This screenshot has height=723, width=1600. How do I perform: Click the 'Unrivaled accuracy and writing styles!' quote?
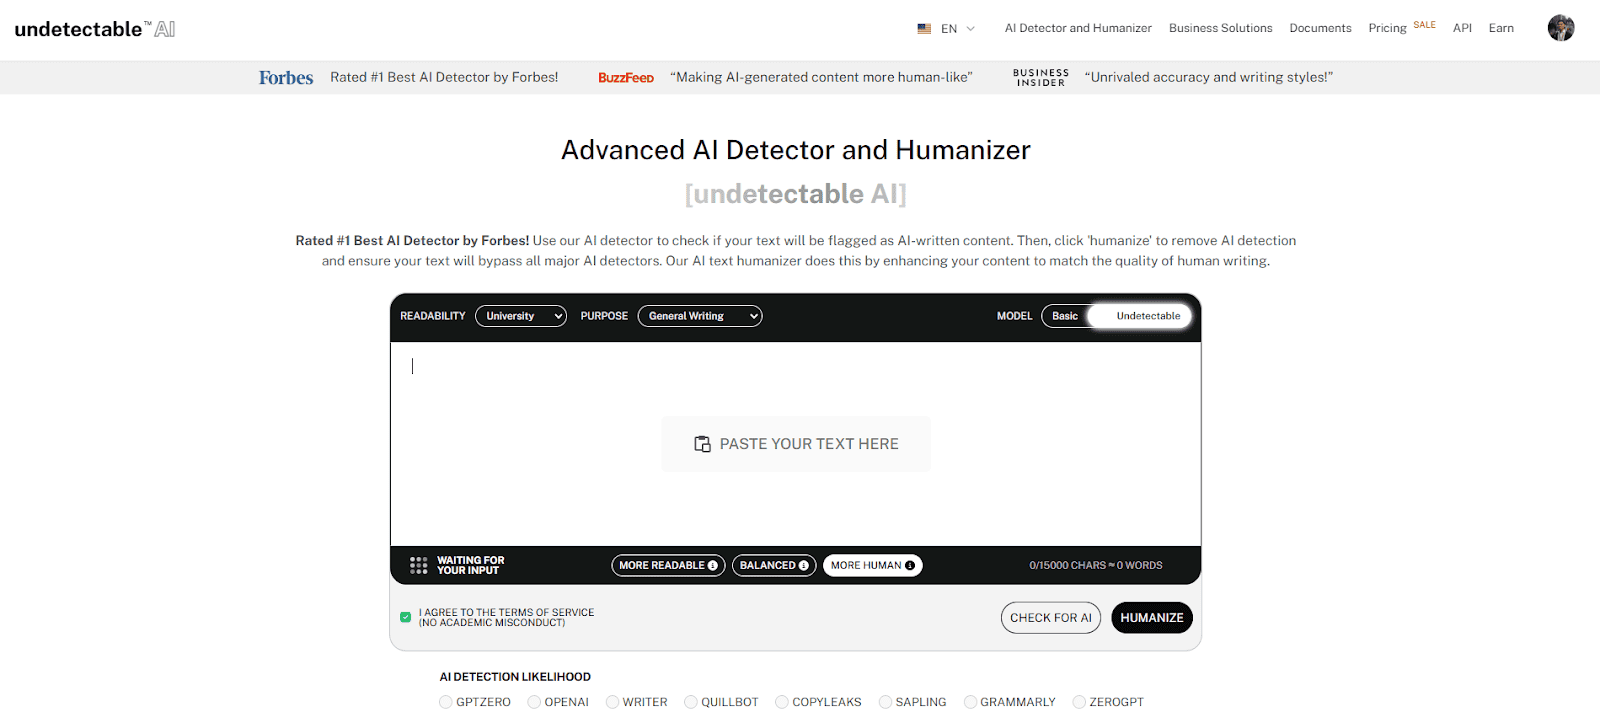pos(1209,77)
